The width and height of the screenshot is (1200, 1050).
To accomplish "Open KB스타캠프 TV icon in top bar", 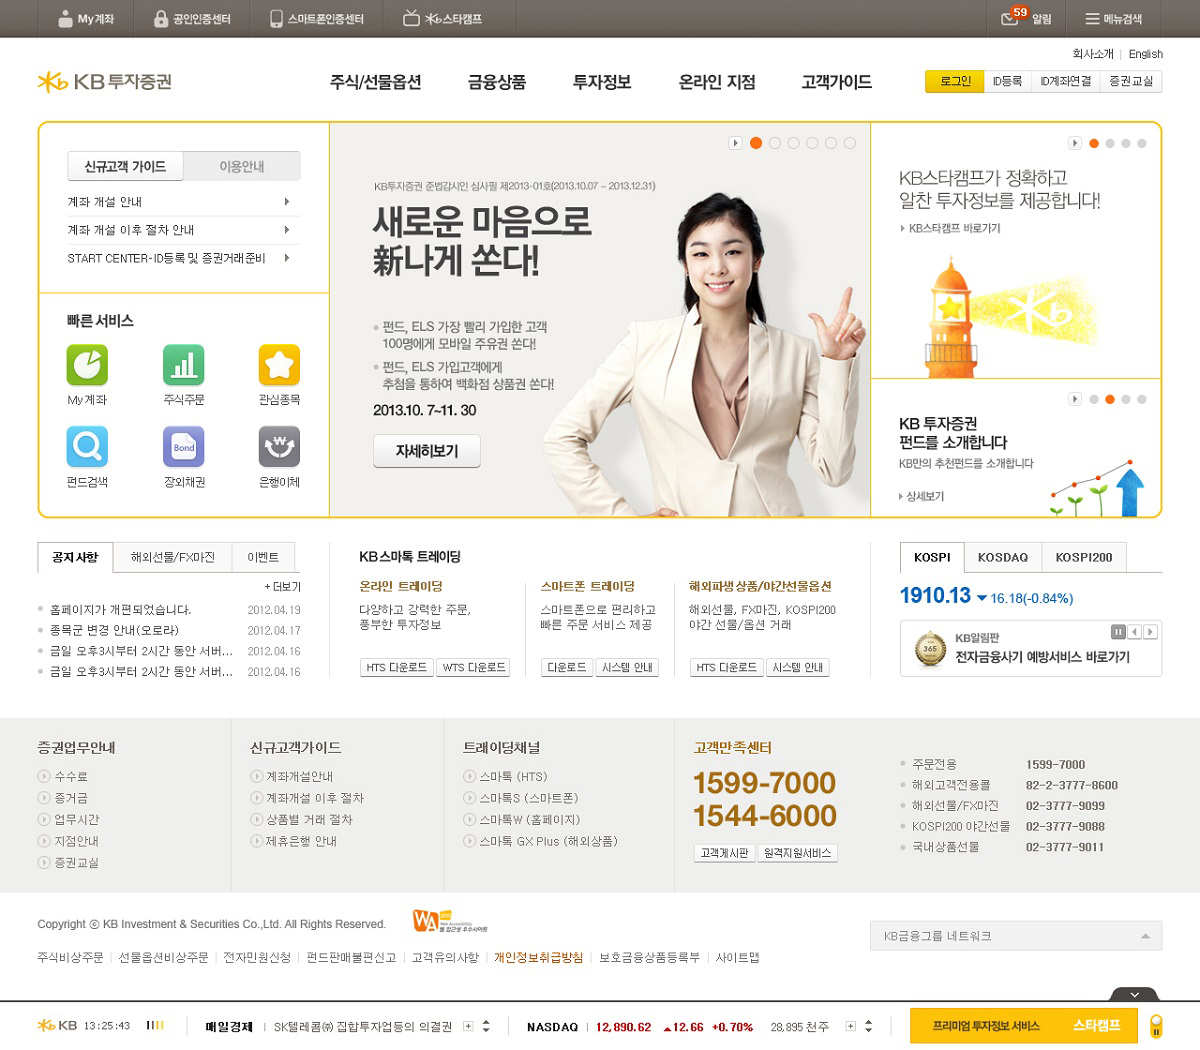I will (442, 19).
